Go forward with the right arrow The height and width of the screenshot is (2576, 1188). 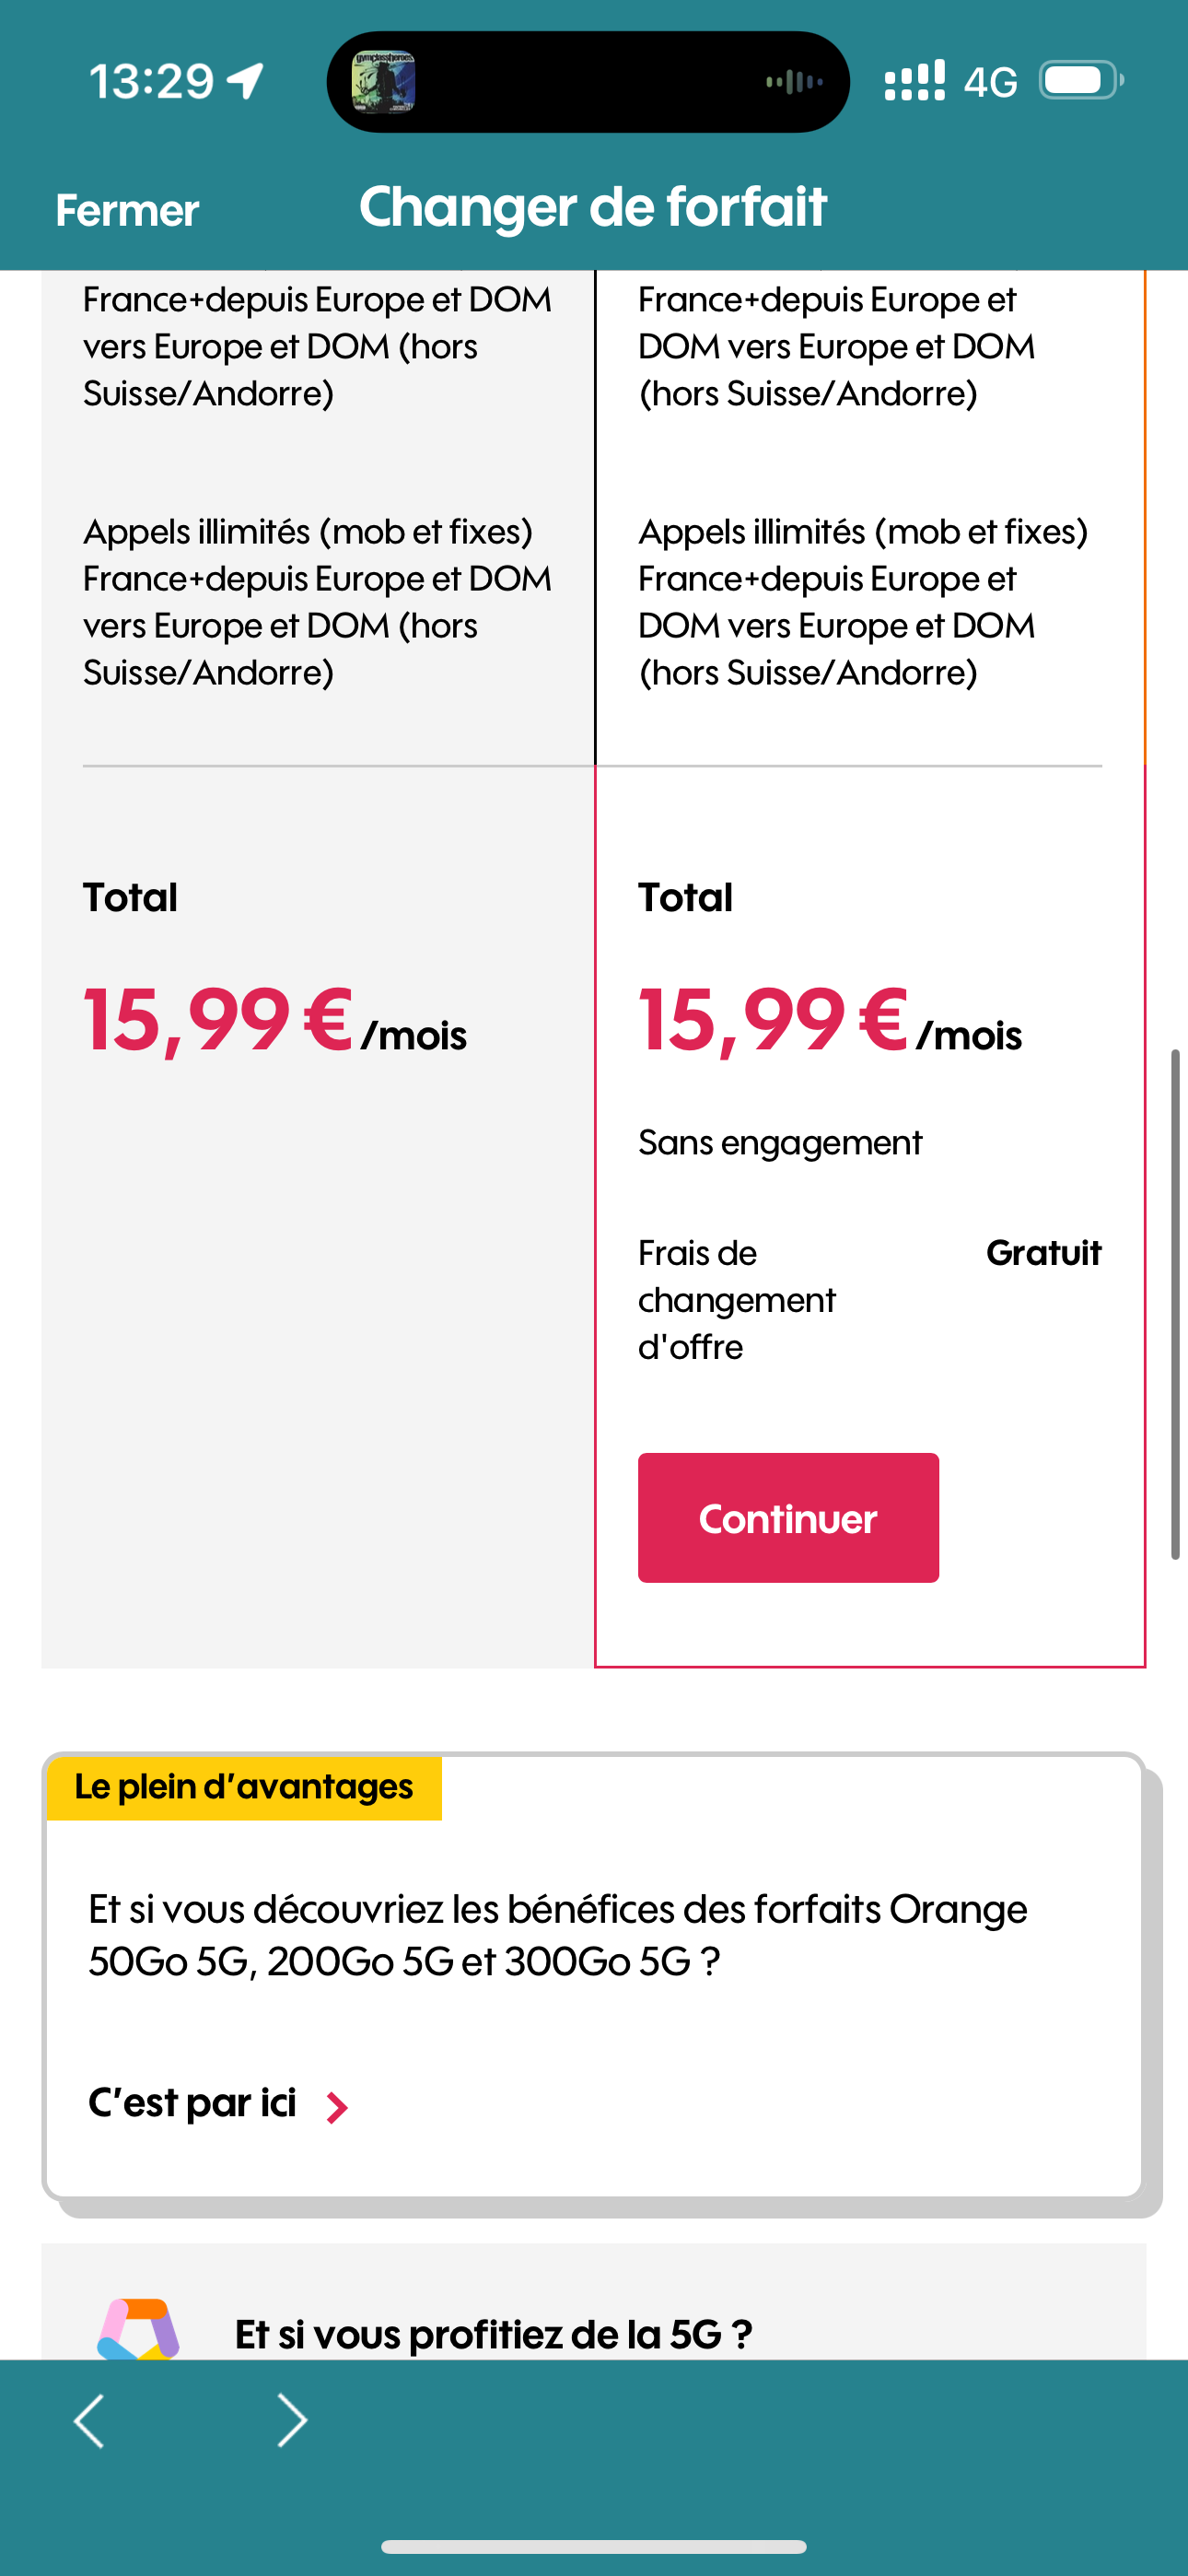291,2420
